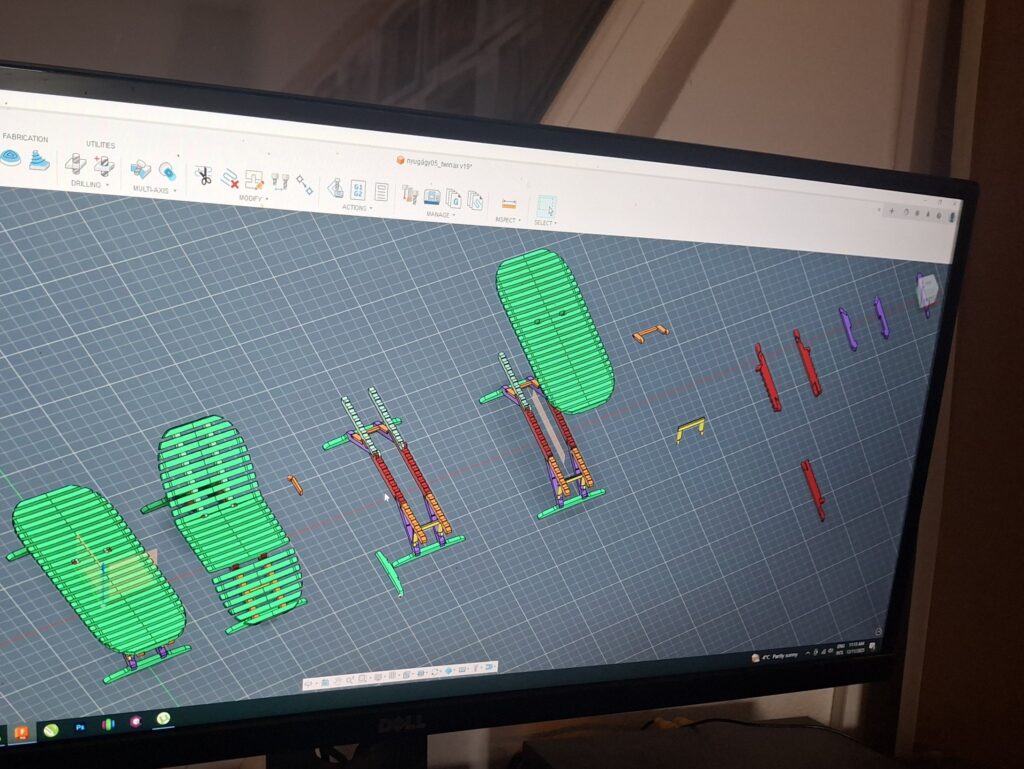Open the MANAGE dropdown menu
The image size is (1024, 769).
pyautogui.click(x=440, y=214)
